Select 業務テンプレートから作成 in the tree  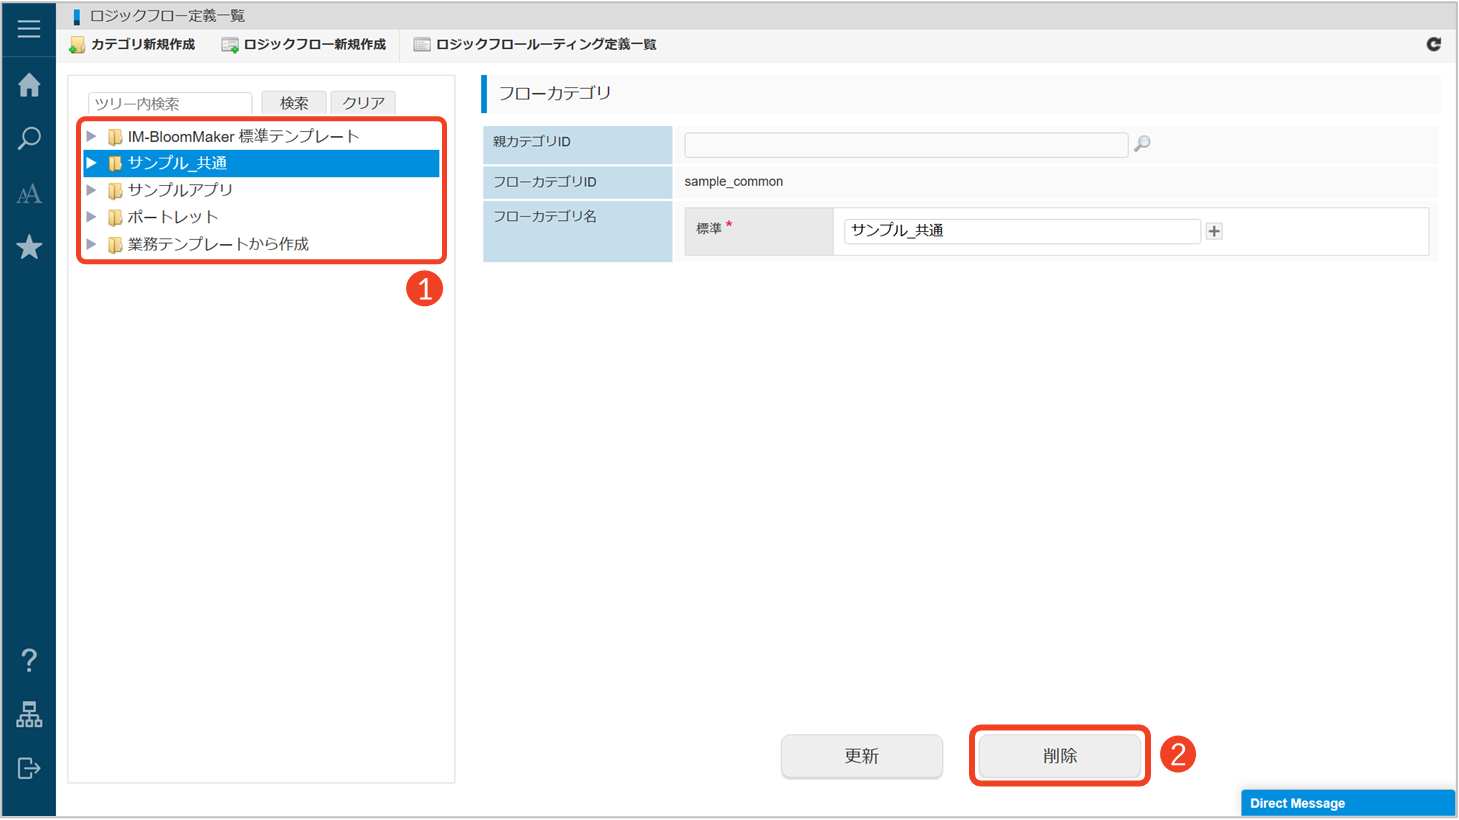pos(218,244)
